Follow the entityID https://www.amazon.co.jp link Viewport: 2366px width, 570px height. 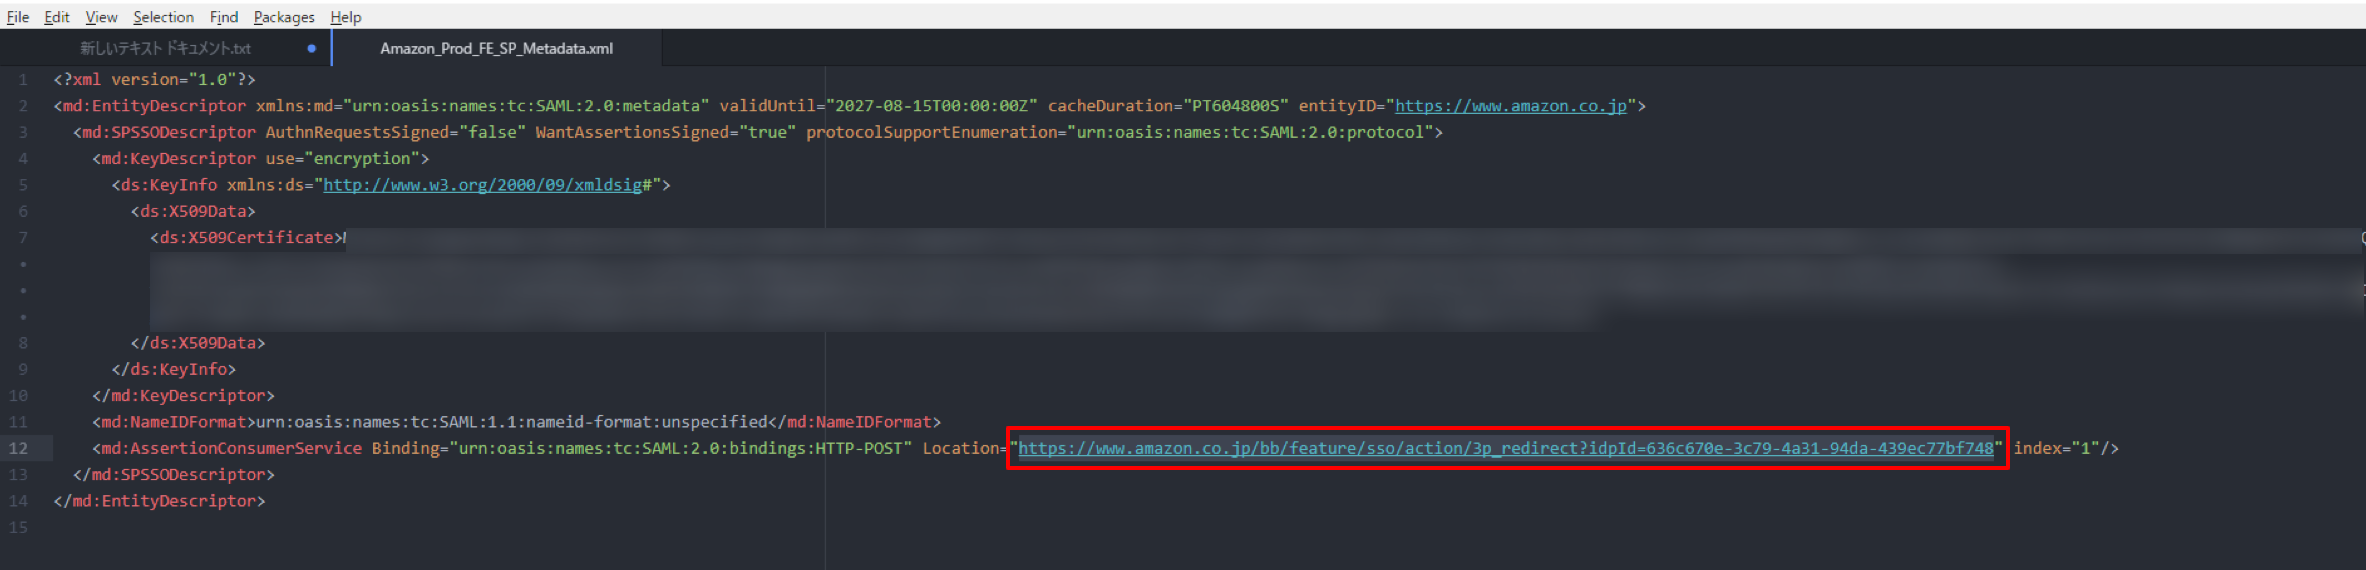tap(1511, 106)
